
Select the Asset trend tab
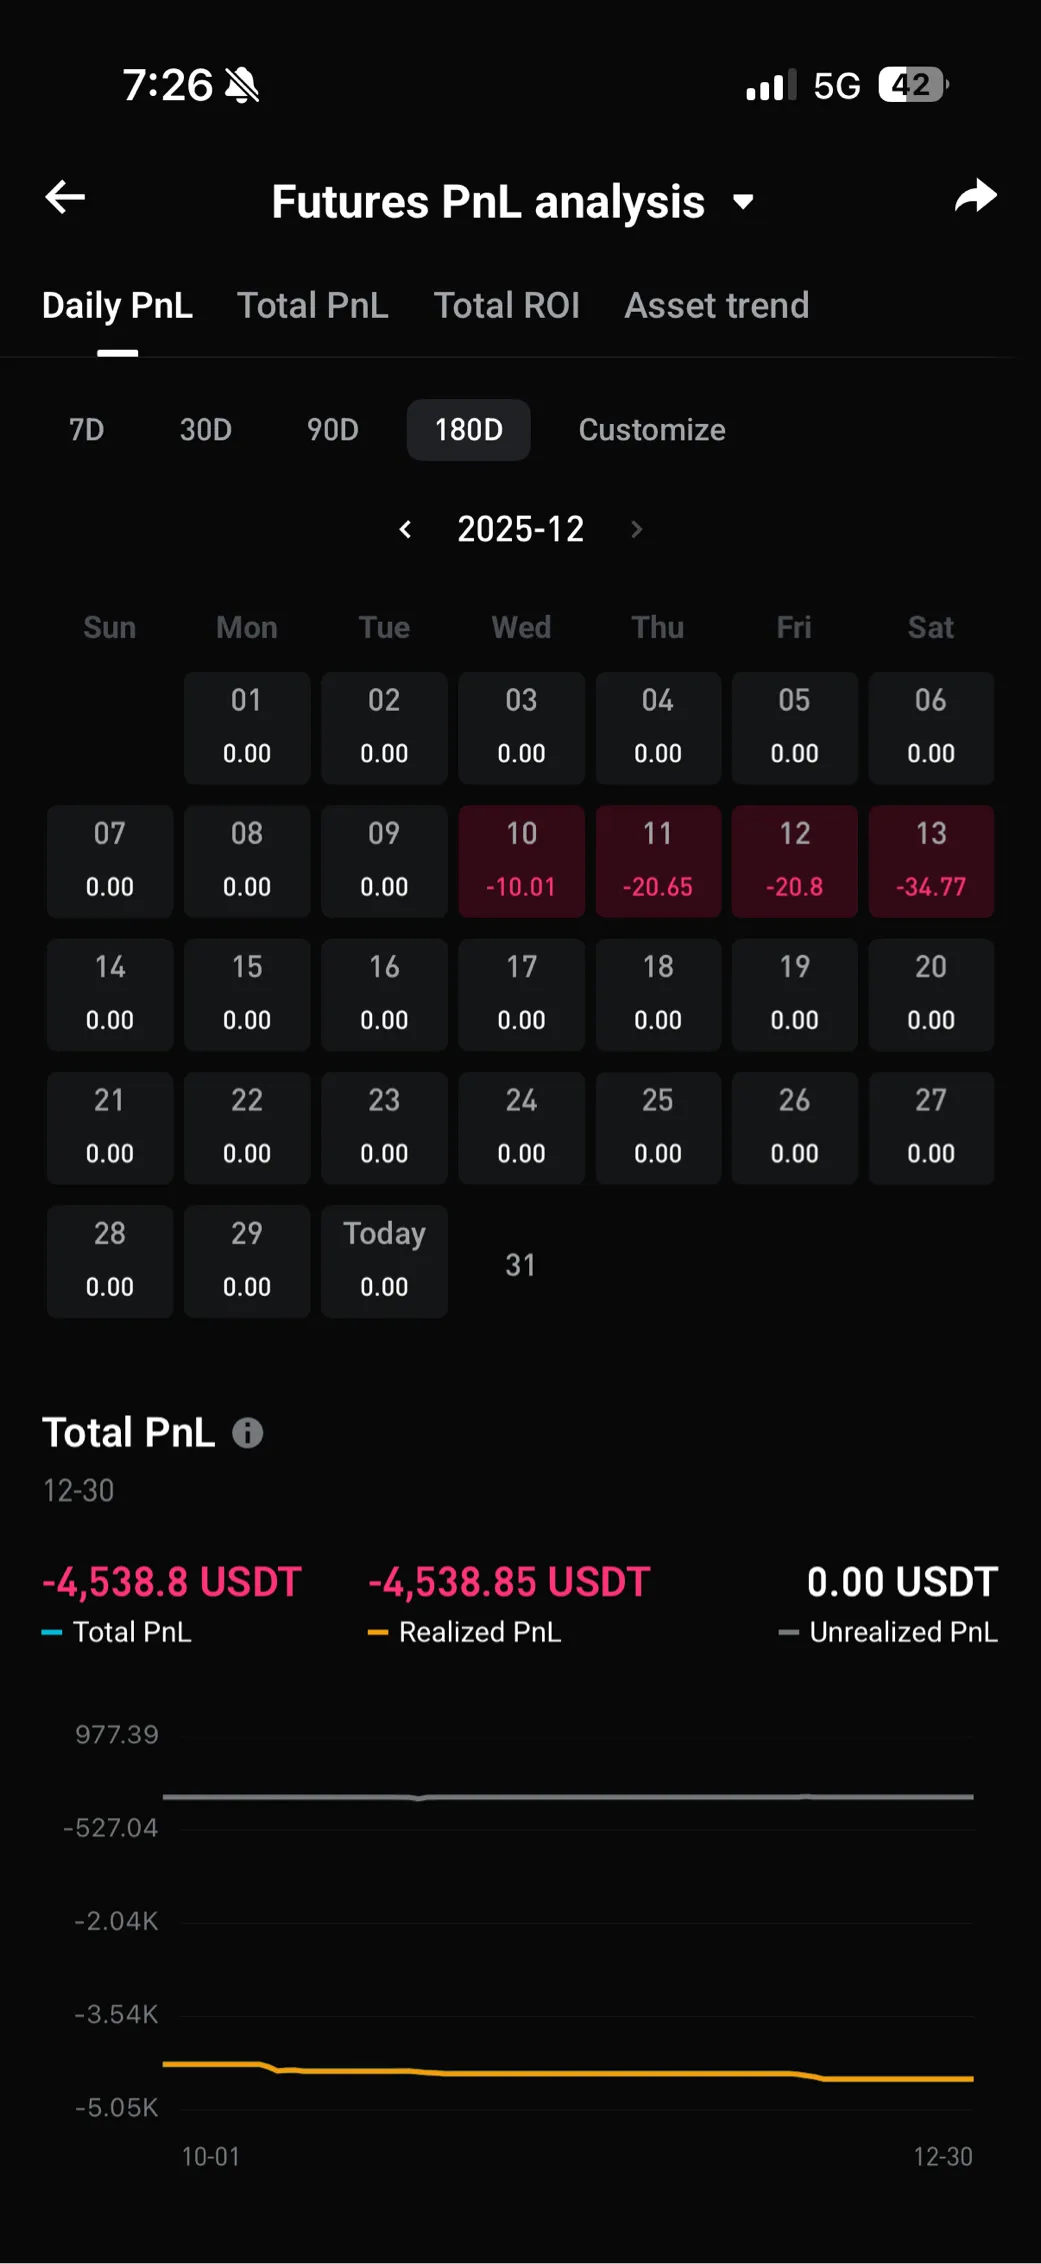[716, 306]
